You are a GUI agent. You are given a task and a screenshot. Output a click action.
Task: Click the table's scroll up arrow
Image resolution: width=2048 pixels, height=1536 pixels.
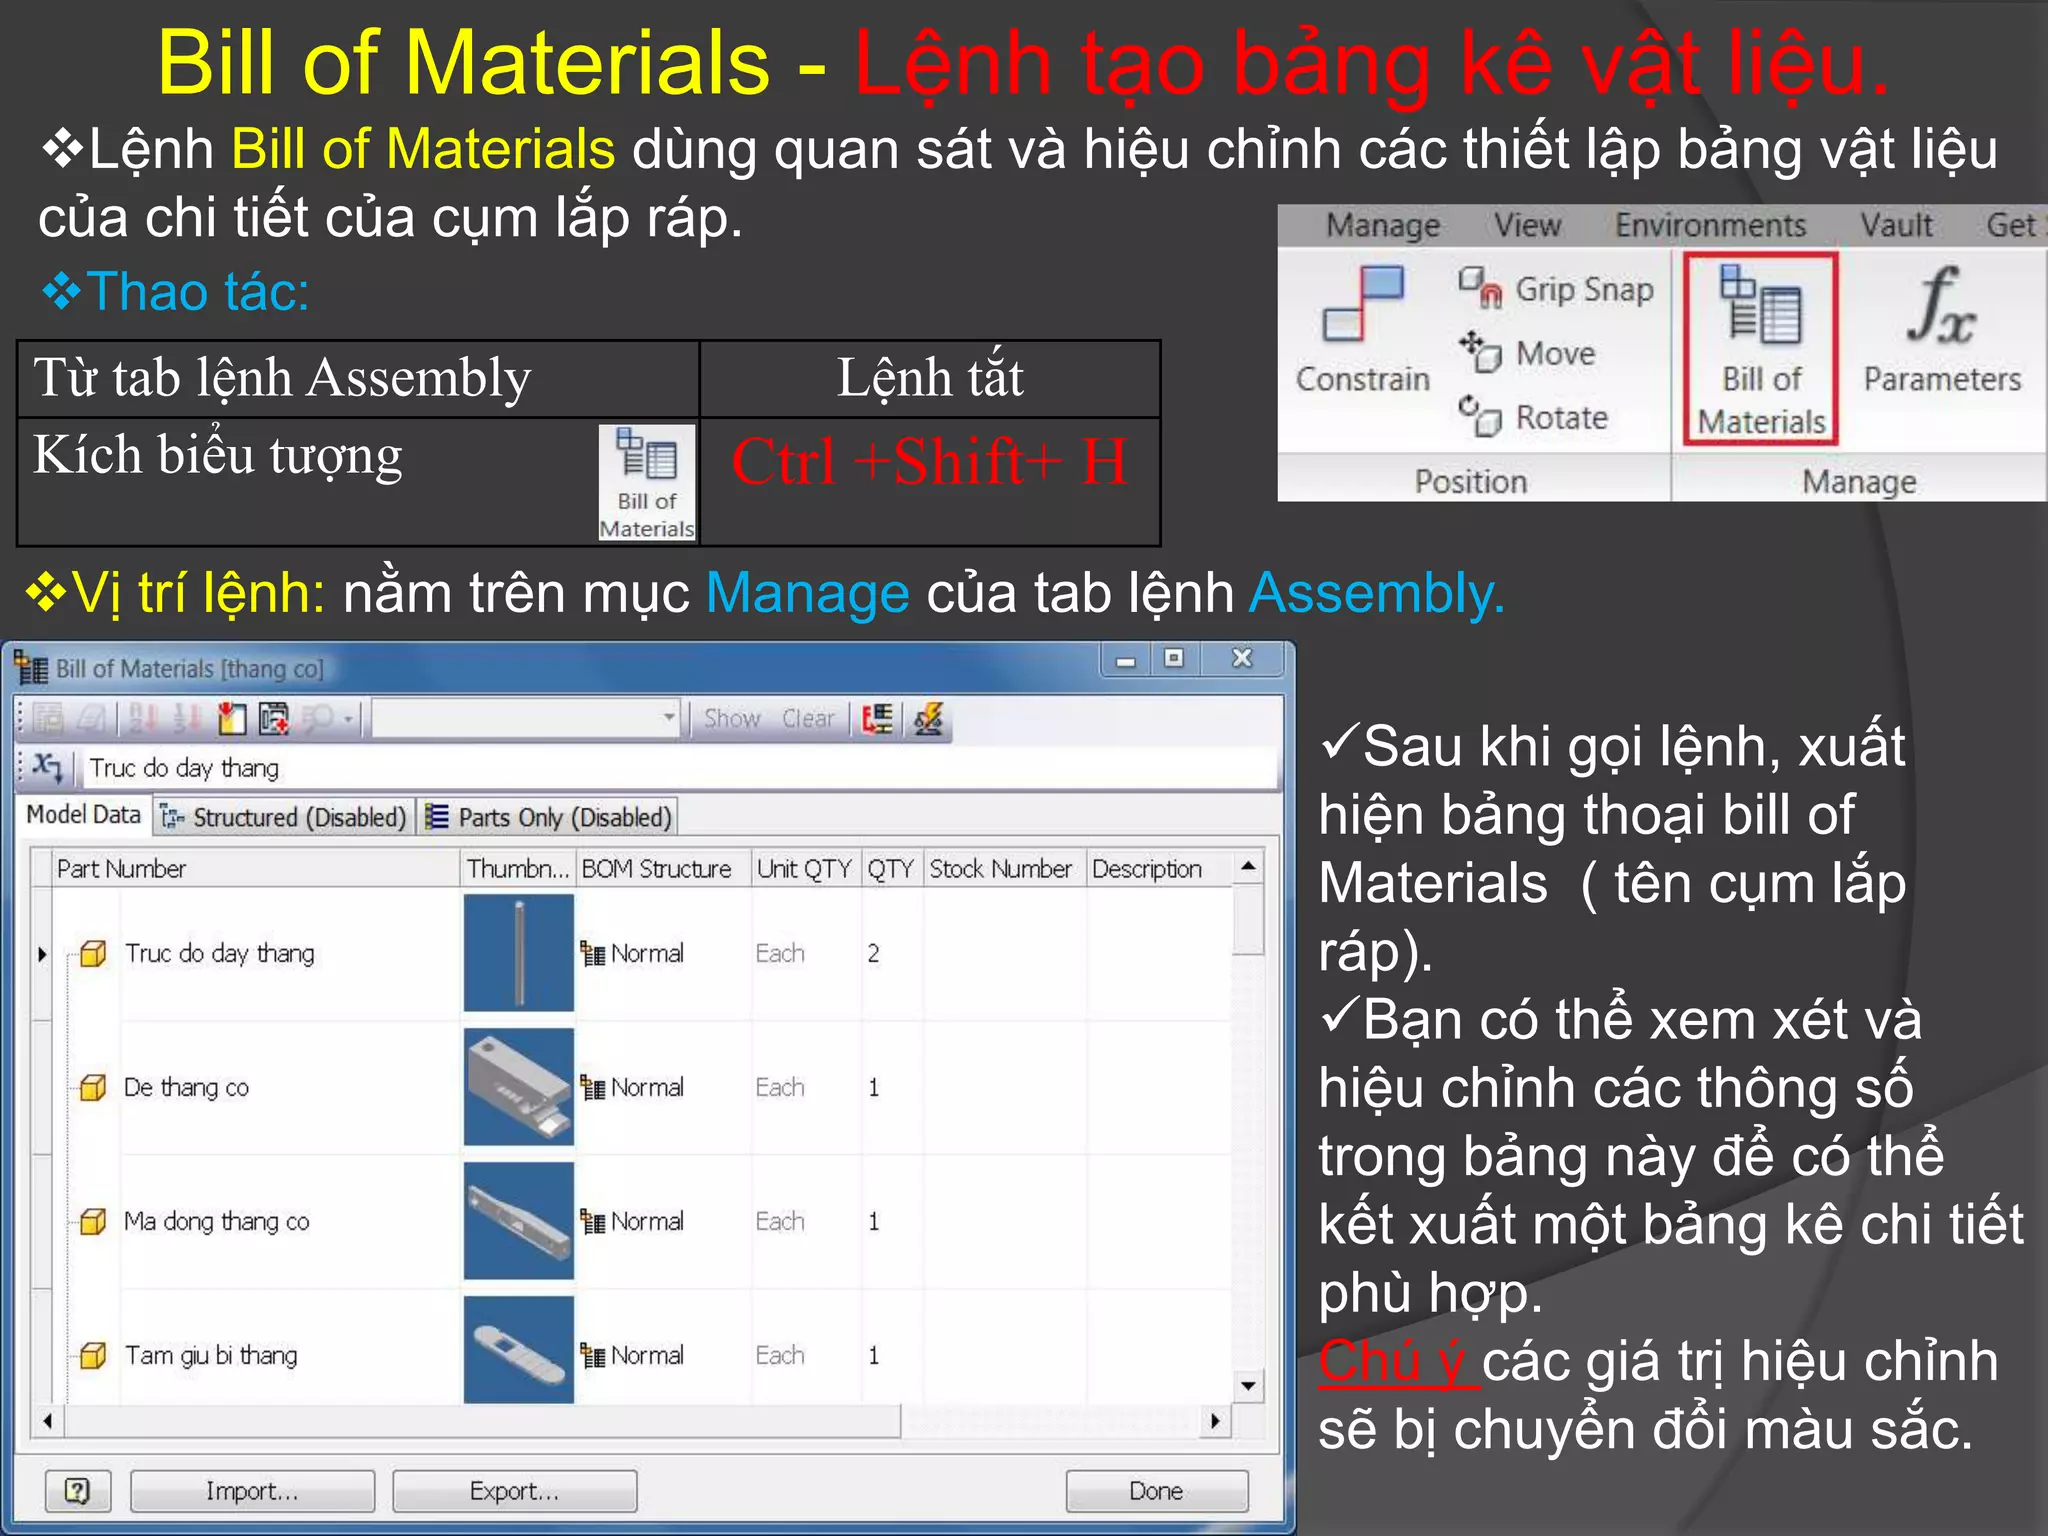pos(1248,866)
